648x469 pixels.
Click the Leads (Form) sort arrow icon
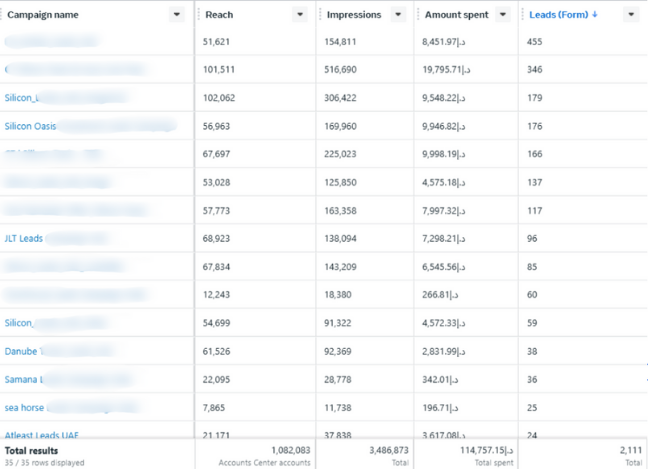point(595,14)
